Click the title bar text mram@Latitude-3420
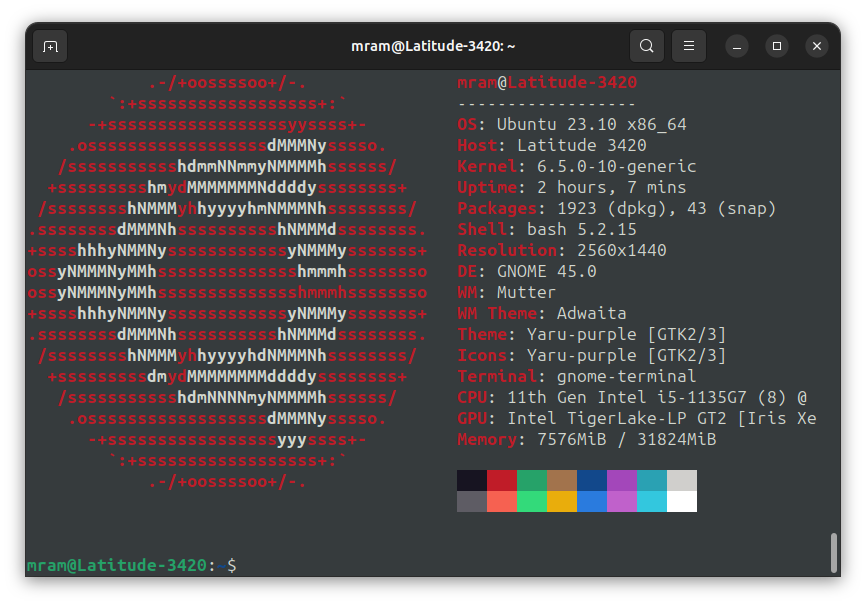866x605 pixels. click(432, 46)
